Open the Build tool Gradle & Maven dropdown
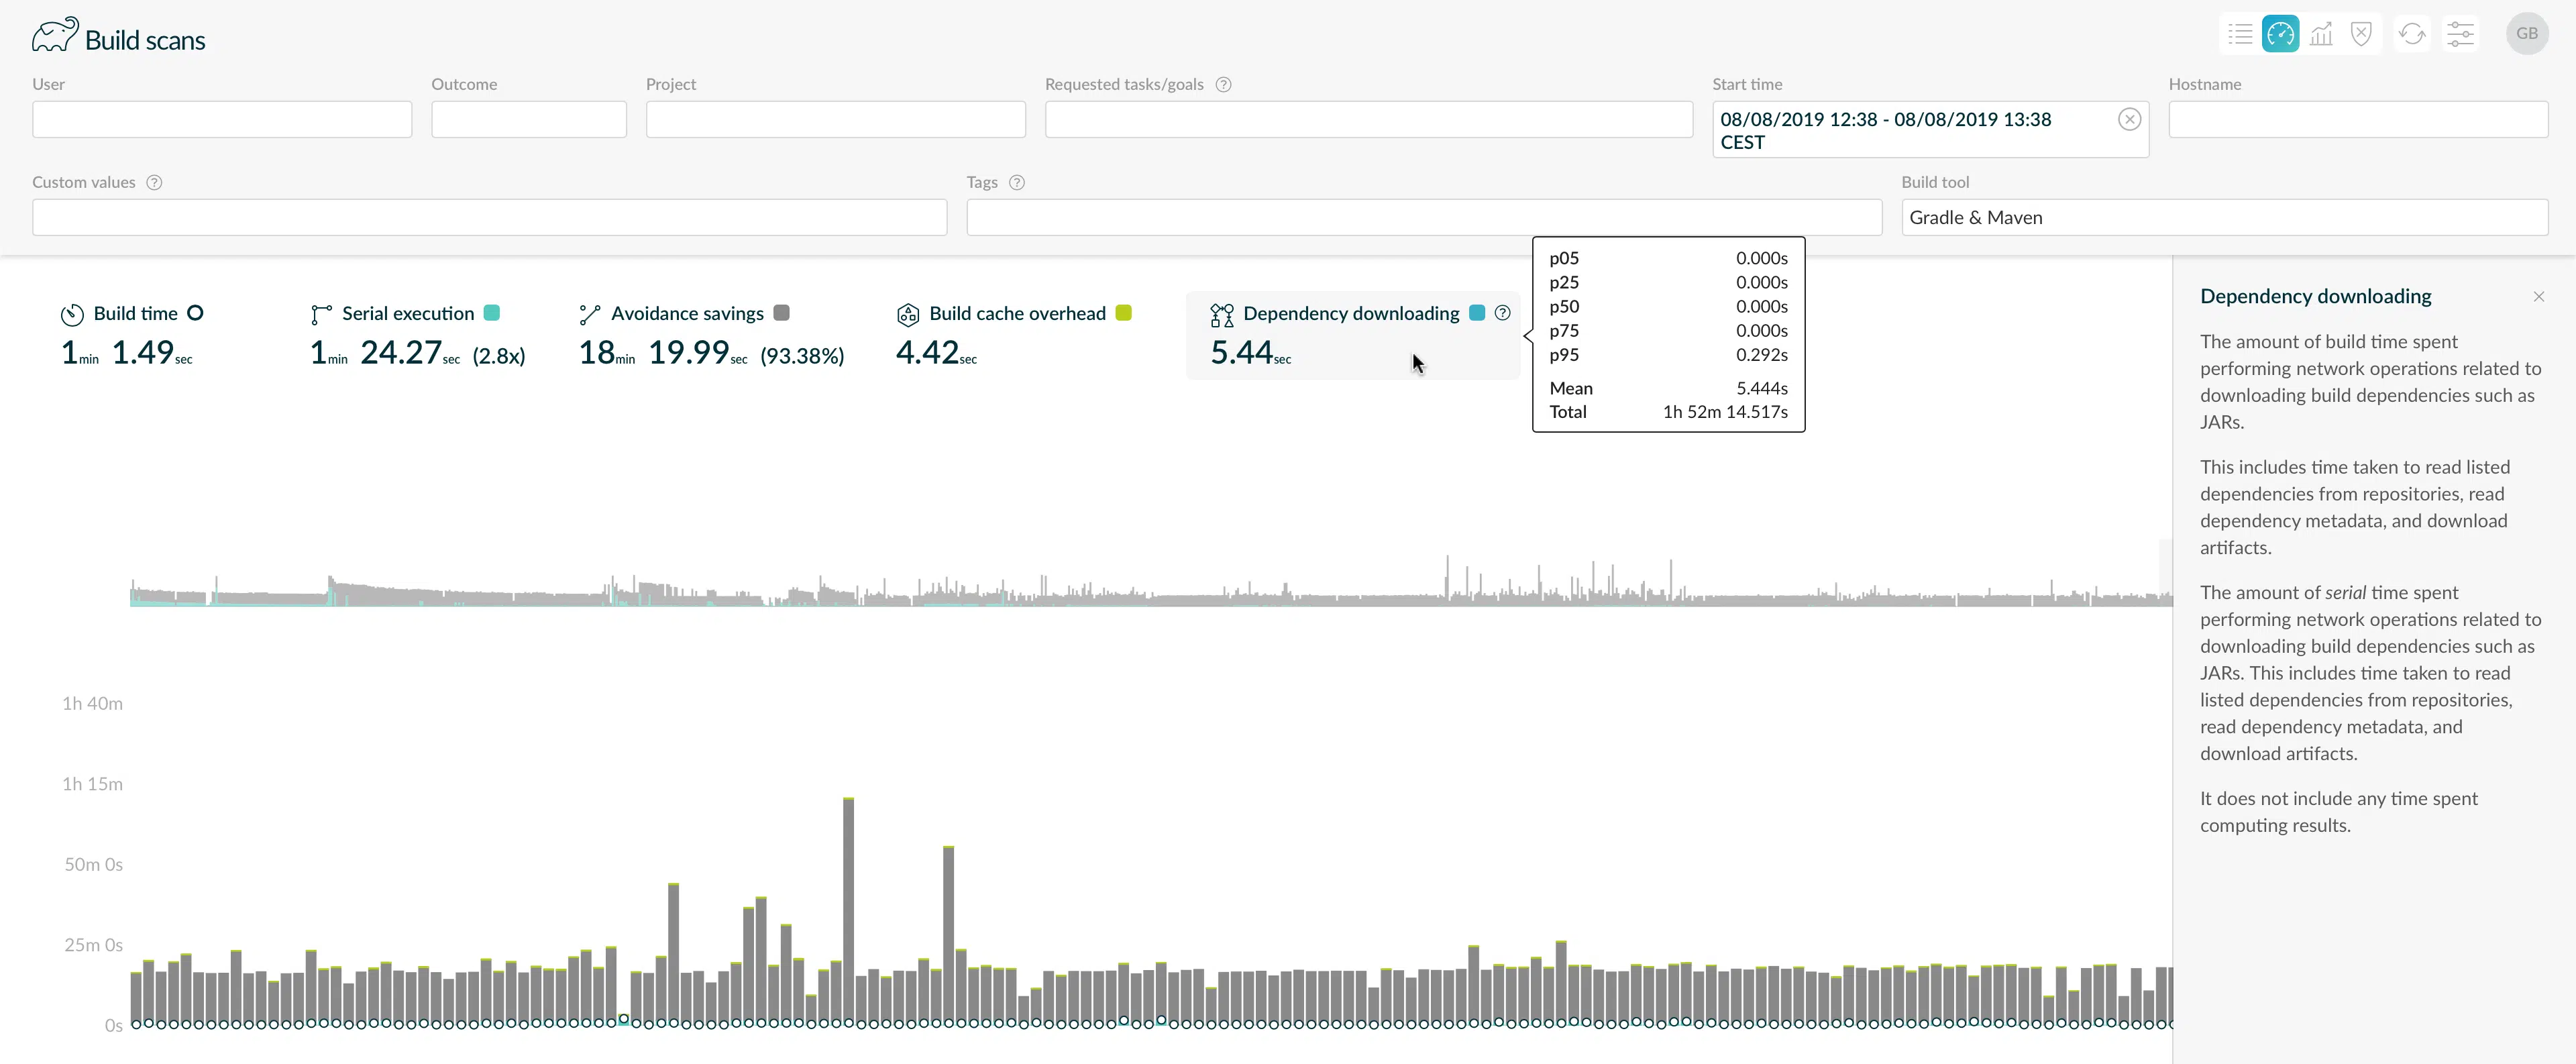Viewport: 2576px width, 1064px height. tap(2224, 218)
